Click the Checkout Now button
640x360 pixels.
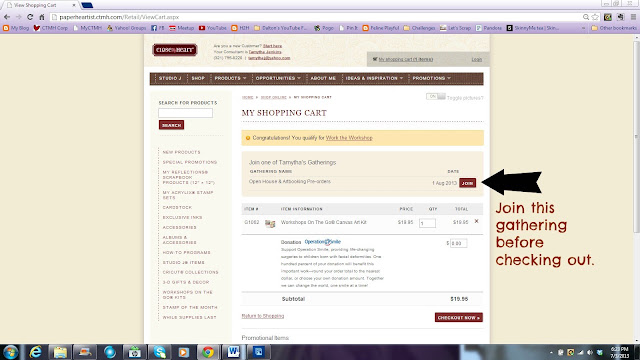(459, 318)
